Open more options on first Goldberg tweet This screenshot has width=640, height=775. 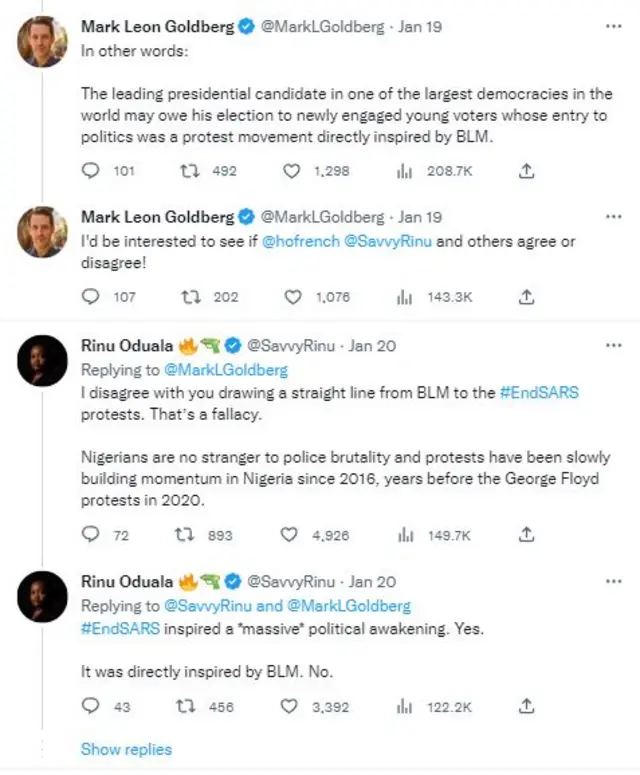pos(614,27)
